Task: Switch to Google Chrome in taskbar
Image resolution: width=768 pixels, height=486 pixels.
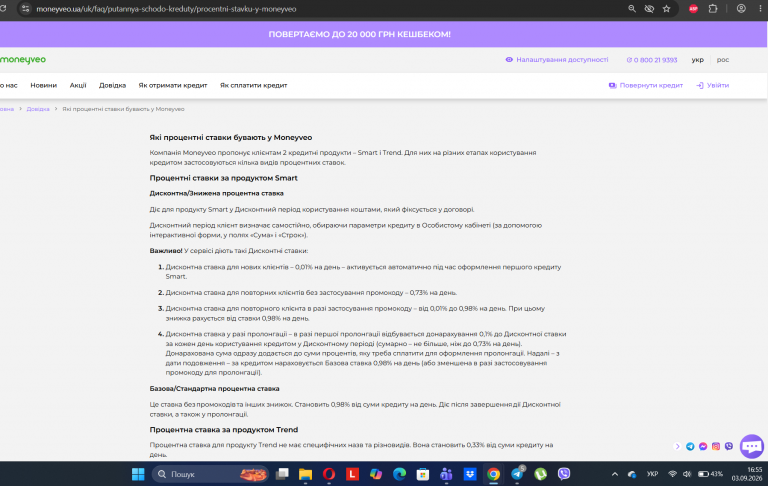Action: point(493,474)
